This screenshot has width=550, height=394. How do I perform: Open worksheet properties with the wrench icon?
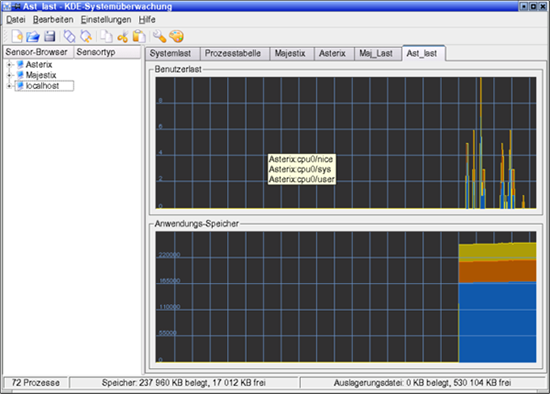159,36
